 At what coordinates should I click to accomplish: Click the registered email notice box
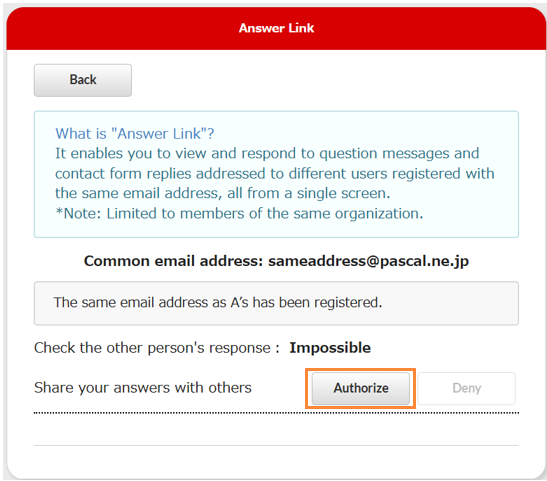(x=276, y=303)
